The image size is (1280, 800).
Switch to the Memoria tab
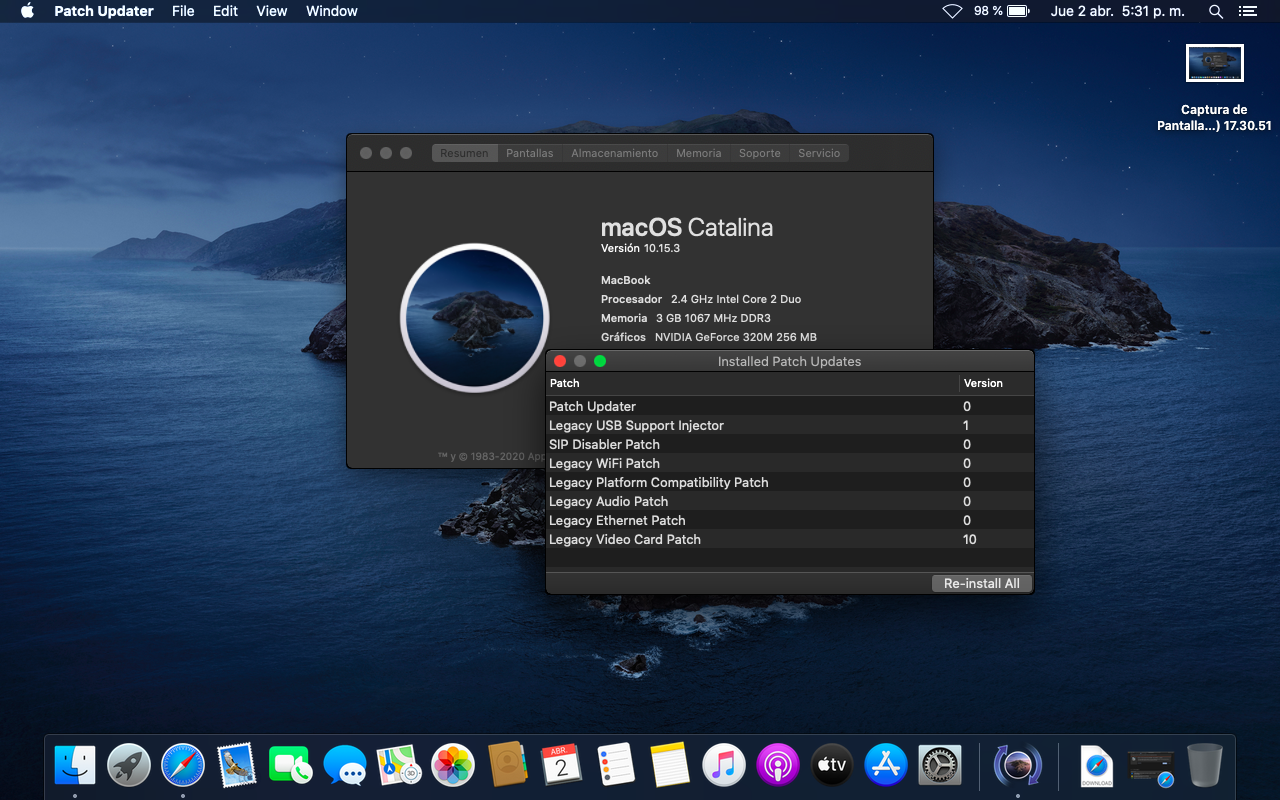point(699,153)
